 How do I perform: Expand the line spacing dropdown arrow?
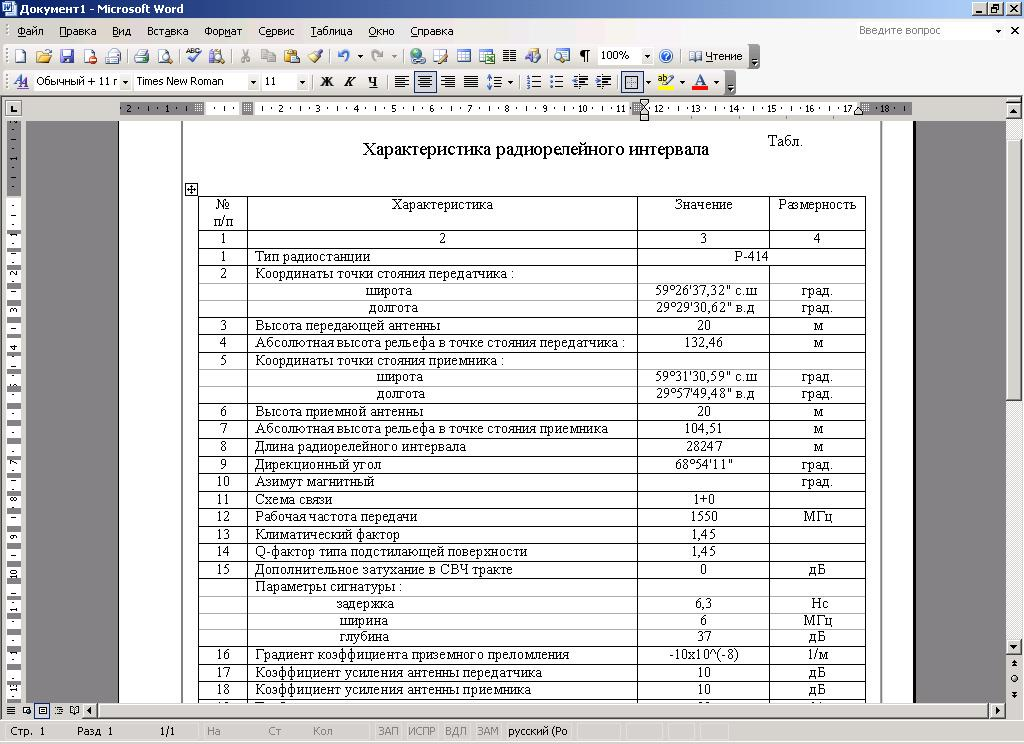click(510, 82)
